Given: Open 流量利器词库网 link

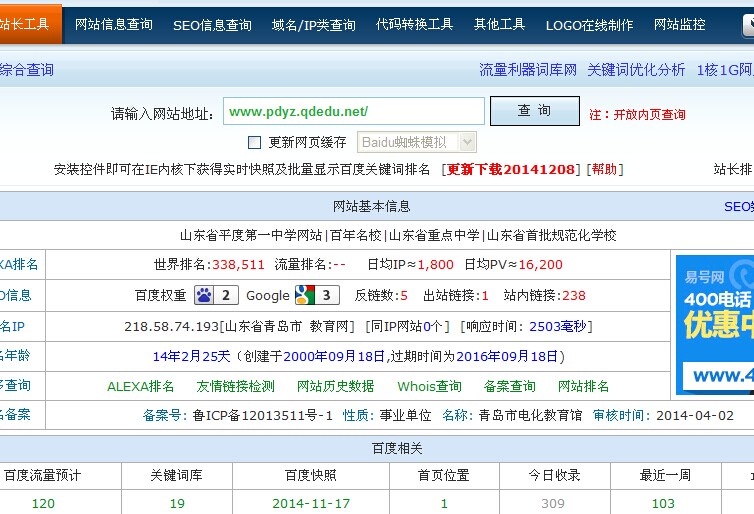Looking at the screenshot, I should [528, 70].
